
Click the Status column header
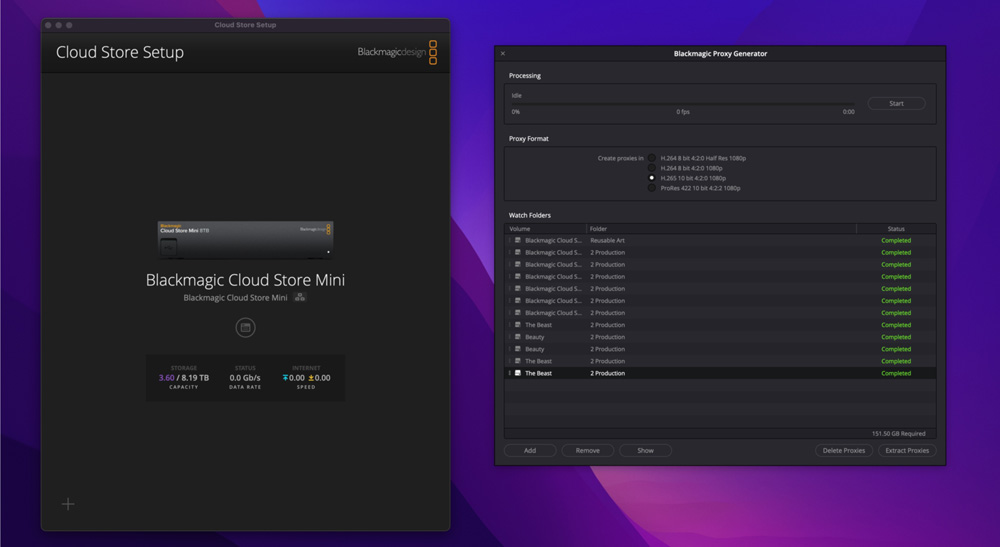(x=895, y=229)
